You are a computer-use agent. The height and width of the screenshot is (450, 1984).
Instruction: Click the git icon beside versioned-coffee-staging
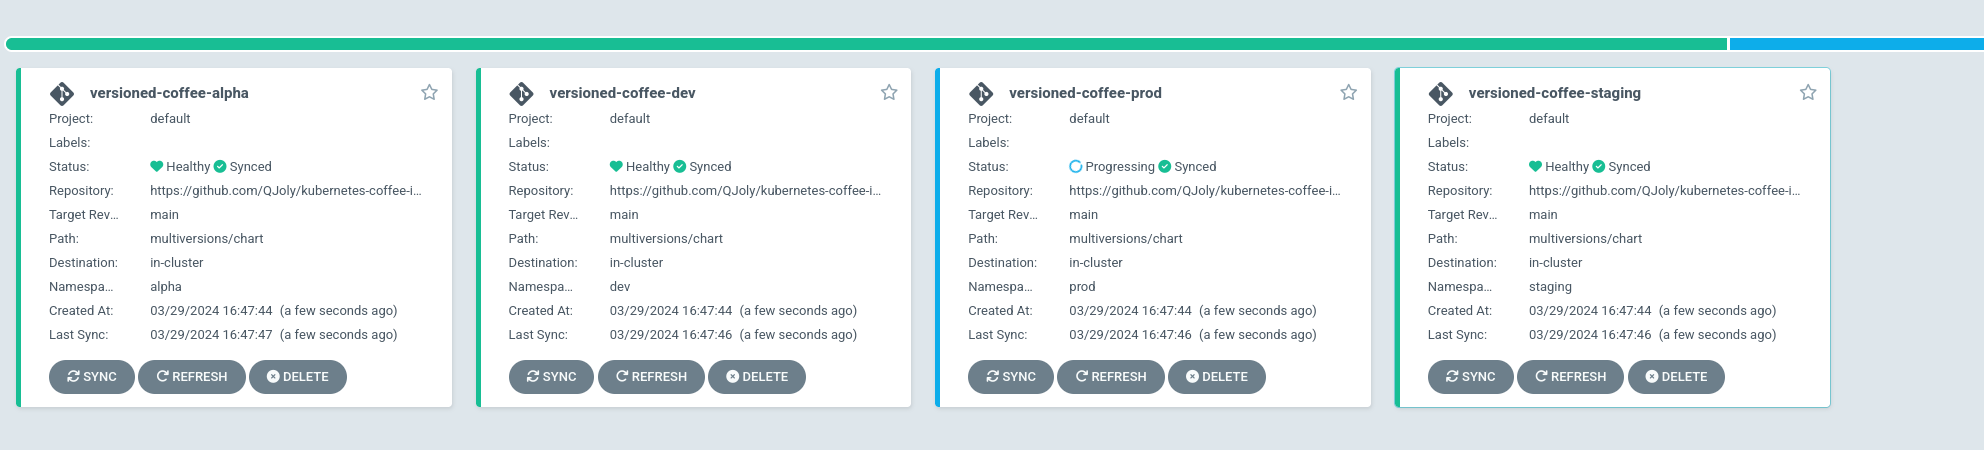(1440, 94)
